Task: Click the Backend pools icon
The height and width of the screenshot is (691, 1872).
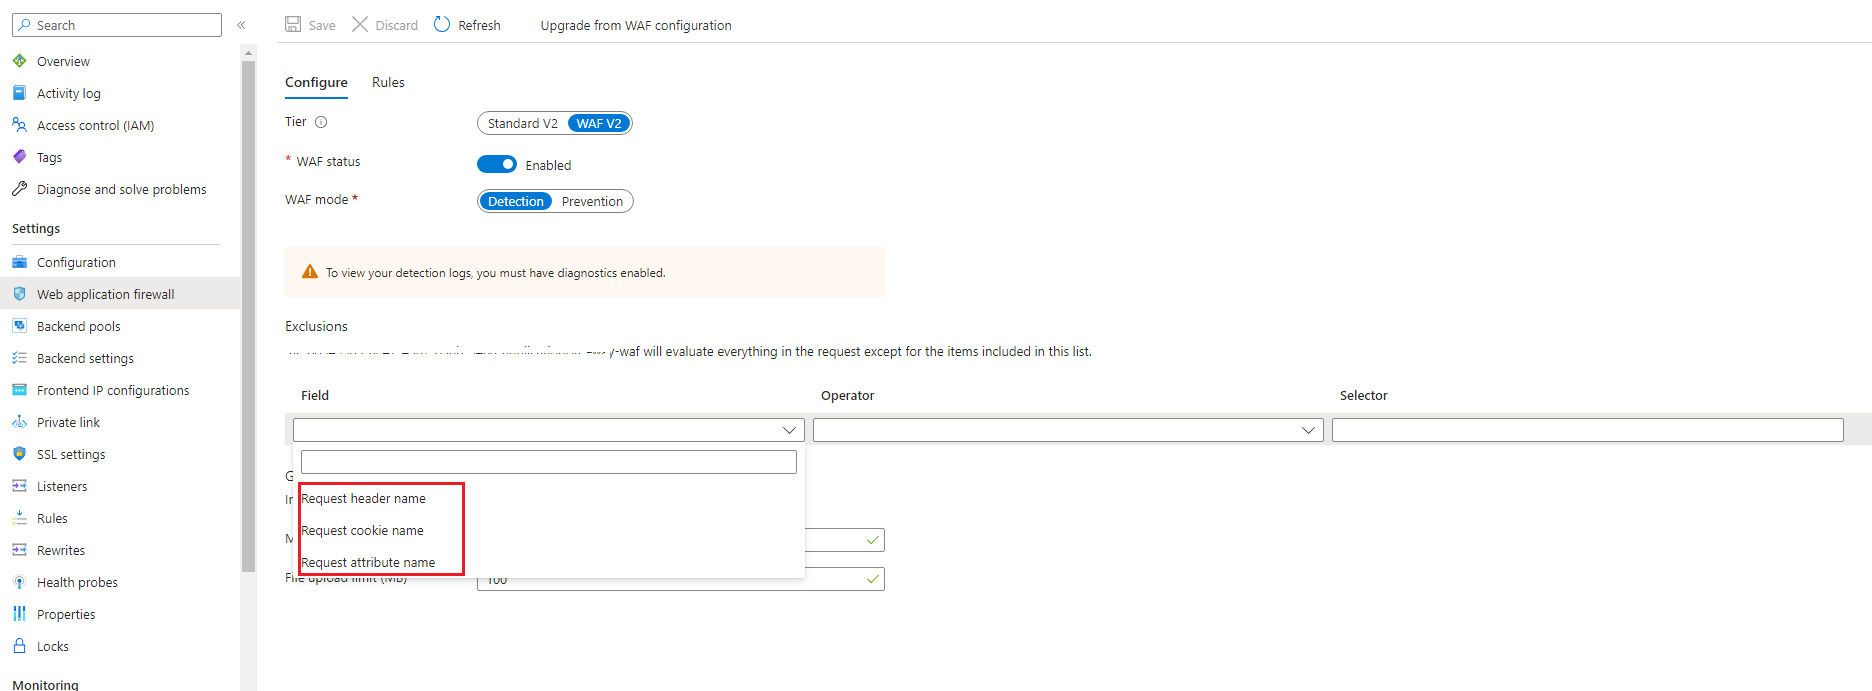Action: pyautogui.click(x=19, y=326)
